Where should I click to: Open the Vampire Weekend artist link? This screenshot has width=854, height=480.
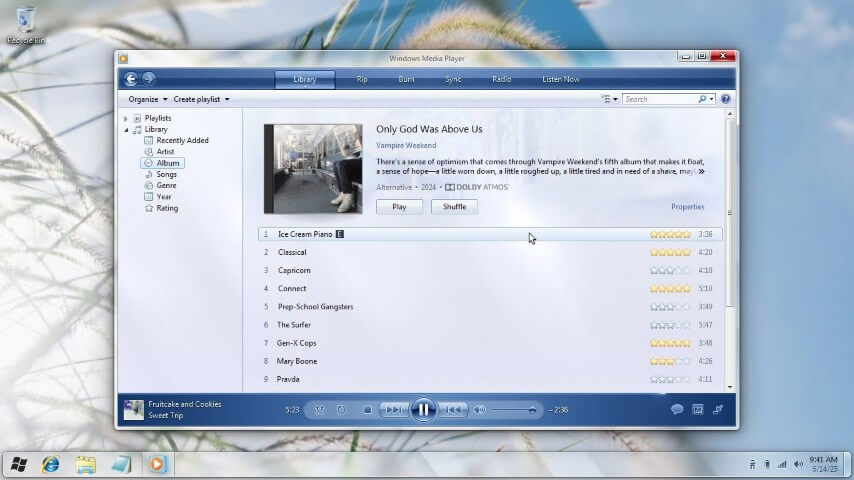point(406,145)
